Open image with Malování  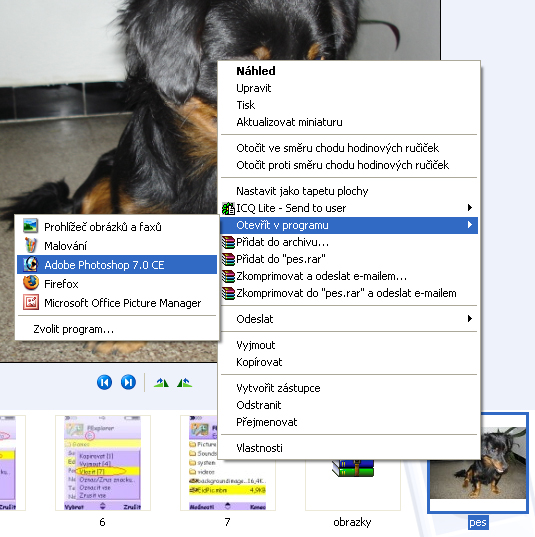click(x=117, y=246)
